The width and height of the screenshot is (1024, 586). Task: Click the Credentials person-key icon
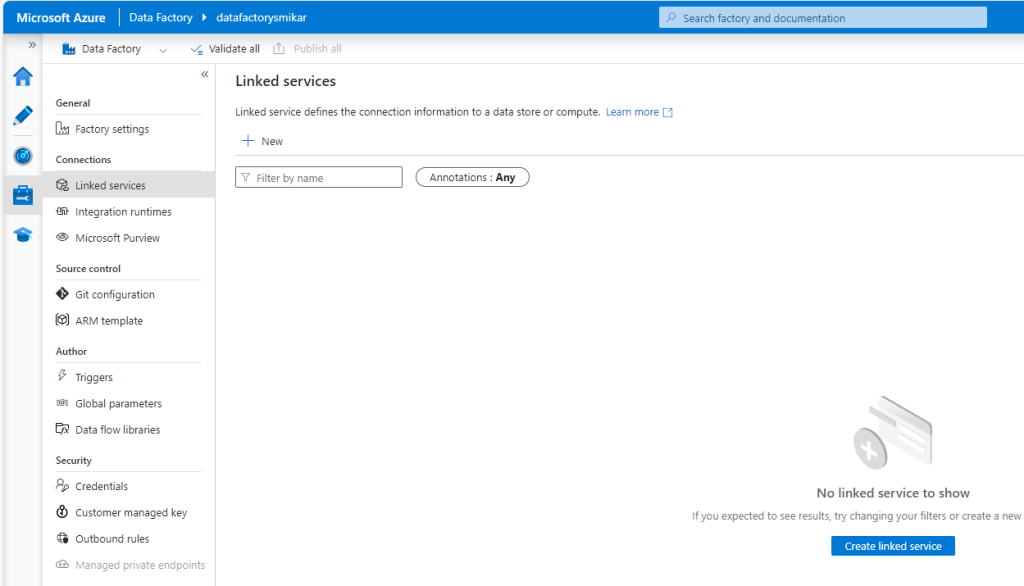62,485
